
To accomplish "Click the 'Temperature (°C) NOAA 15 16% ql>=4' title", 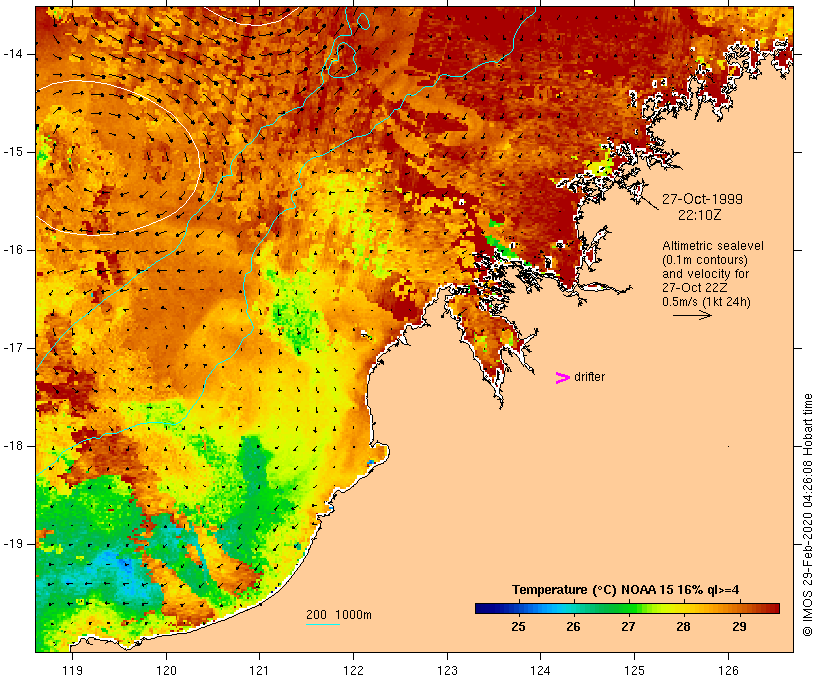I will pos(625,590).
